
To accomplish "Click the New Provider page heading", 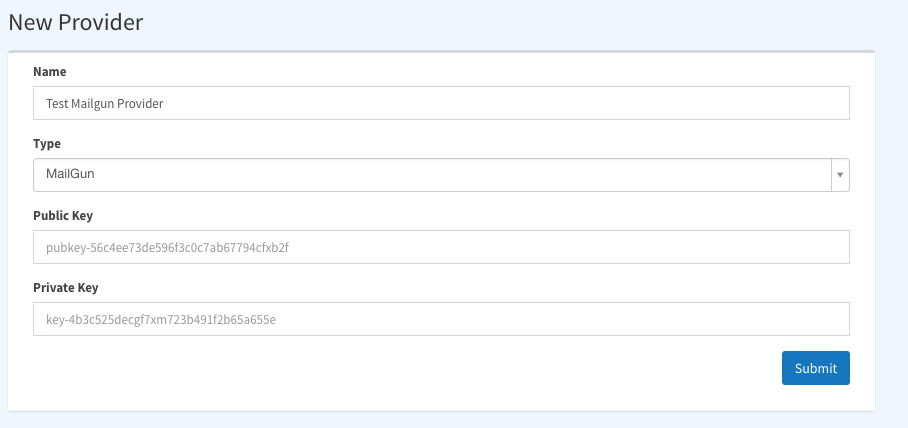I will (x=75, y=22).
